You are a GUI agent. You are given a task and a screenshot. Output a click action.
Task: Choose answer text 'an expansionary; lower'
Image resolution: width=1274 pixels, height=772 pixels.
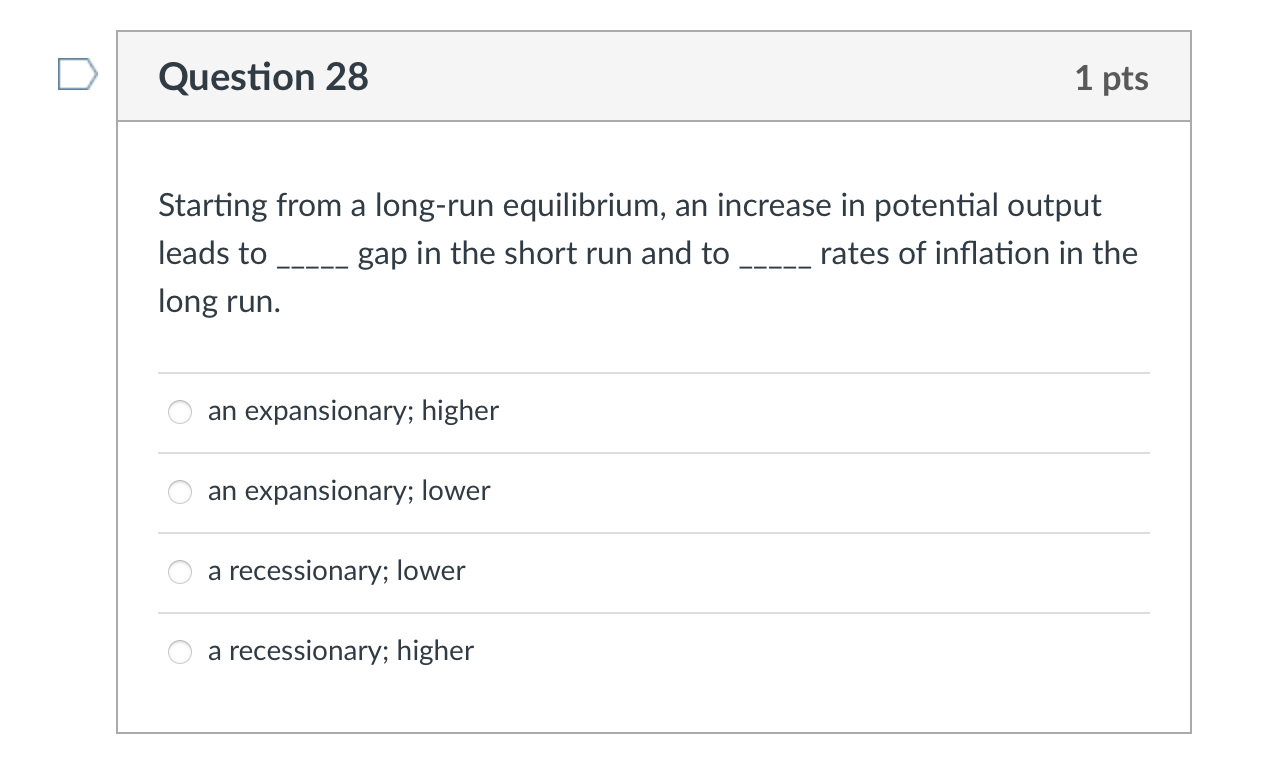point(348,491)
